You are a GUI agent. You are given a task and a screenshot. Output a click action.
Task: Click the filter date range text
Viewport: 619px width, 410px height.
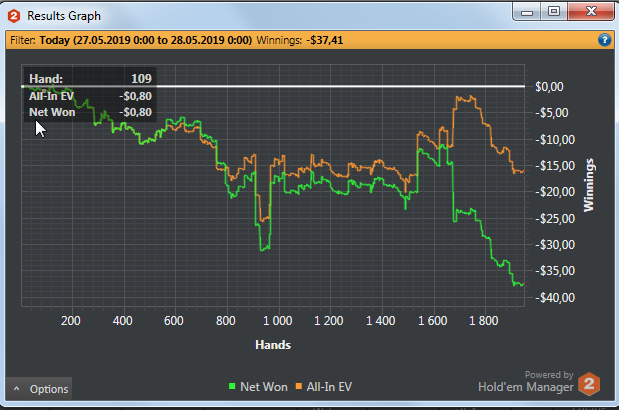pos(146,40)
